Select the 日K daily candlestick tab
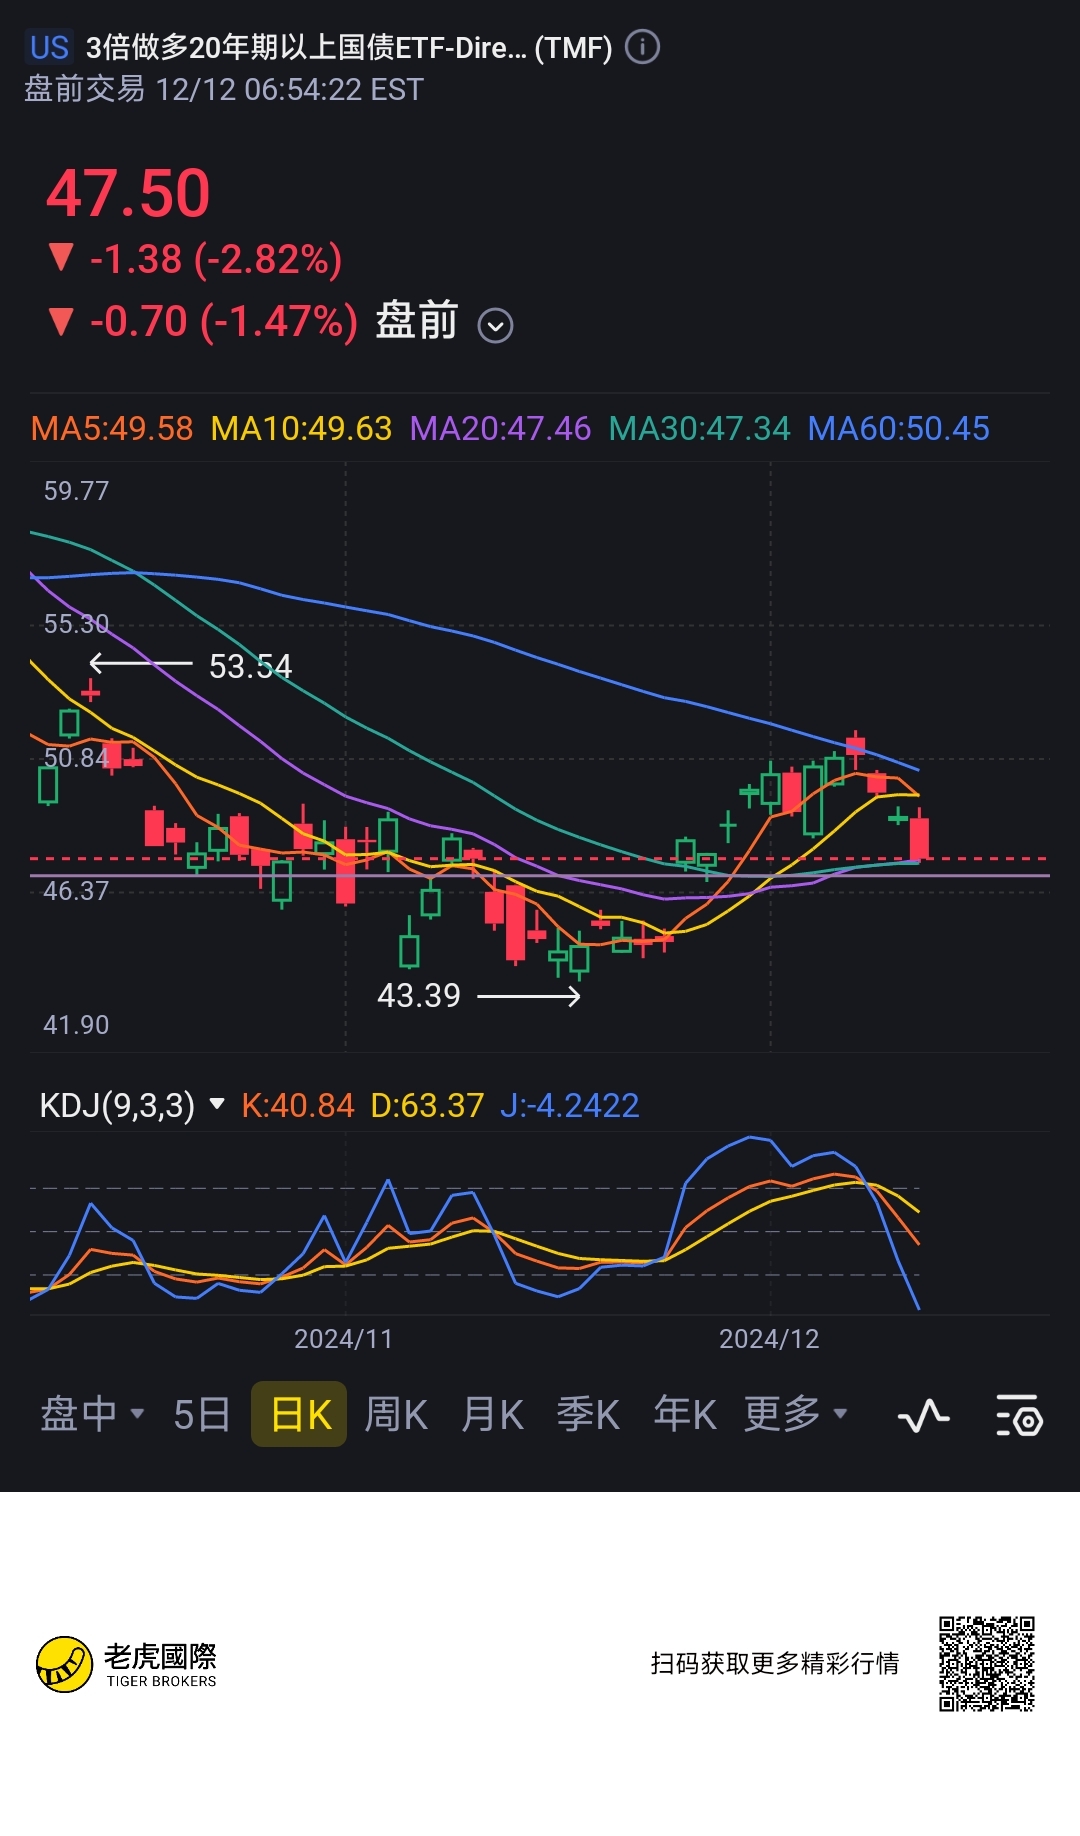Viewport: 1080px width, 1836px height. [299, 1414]
